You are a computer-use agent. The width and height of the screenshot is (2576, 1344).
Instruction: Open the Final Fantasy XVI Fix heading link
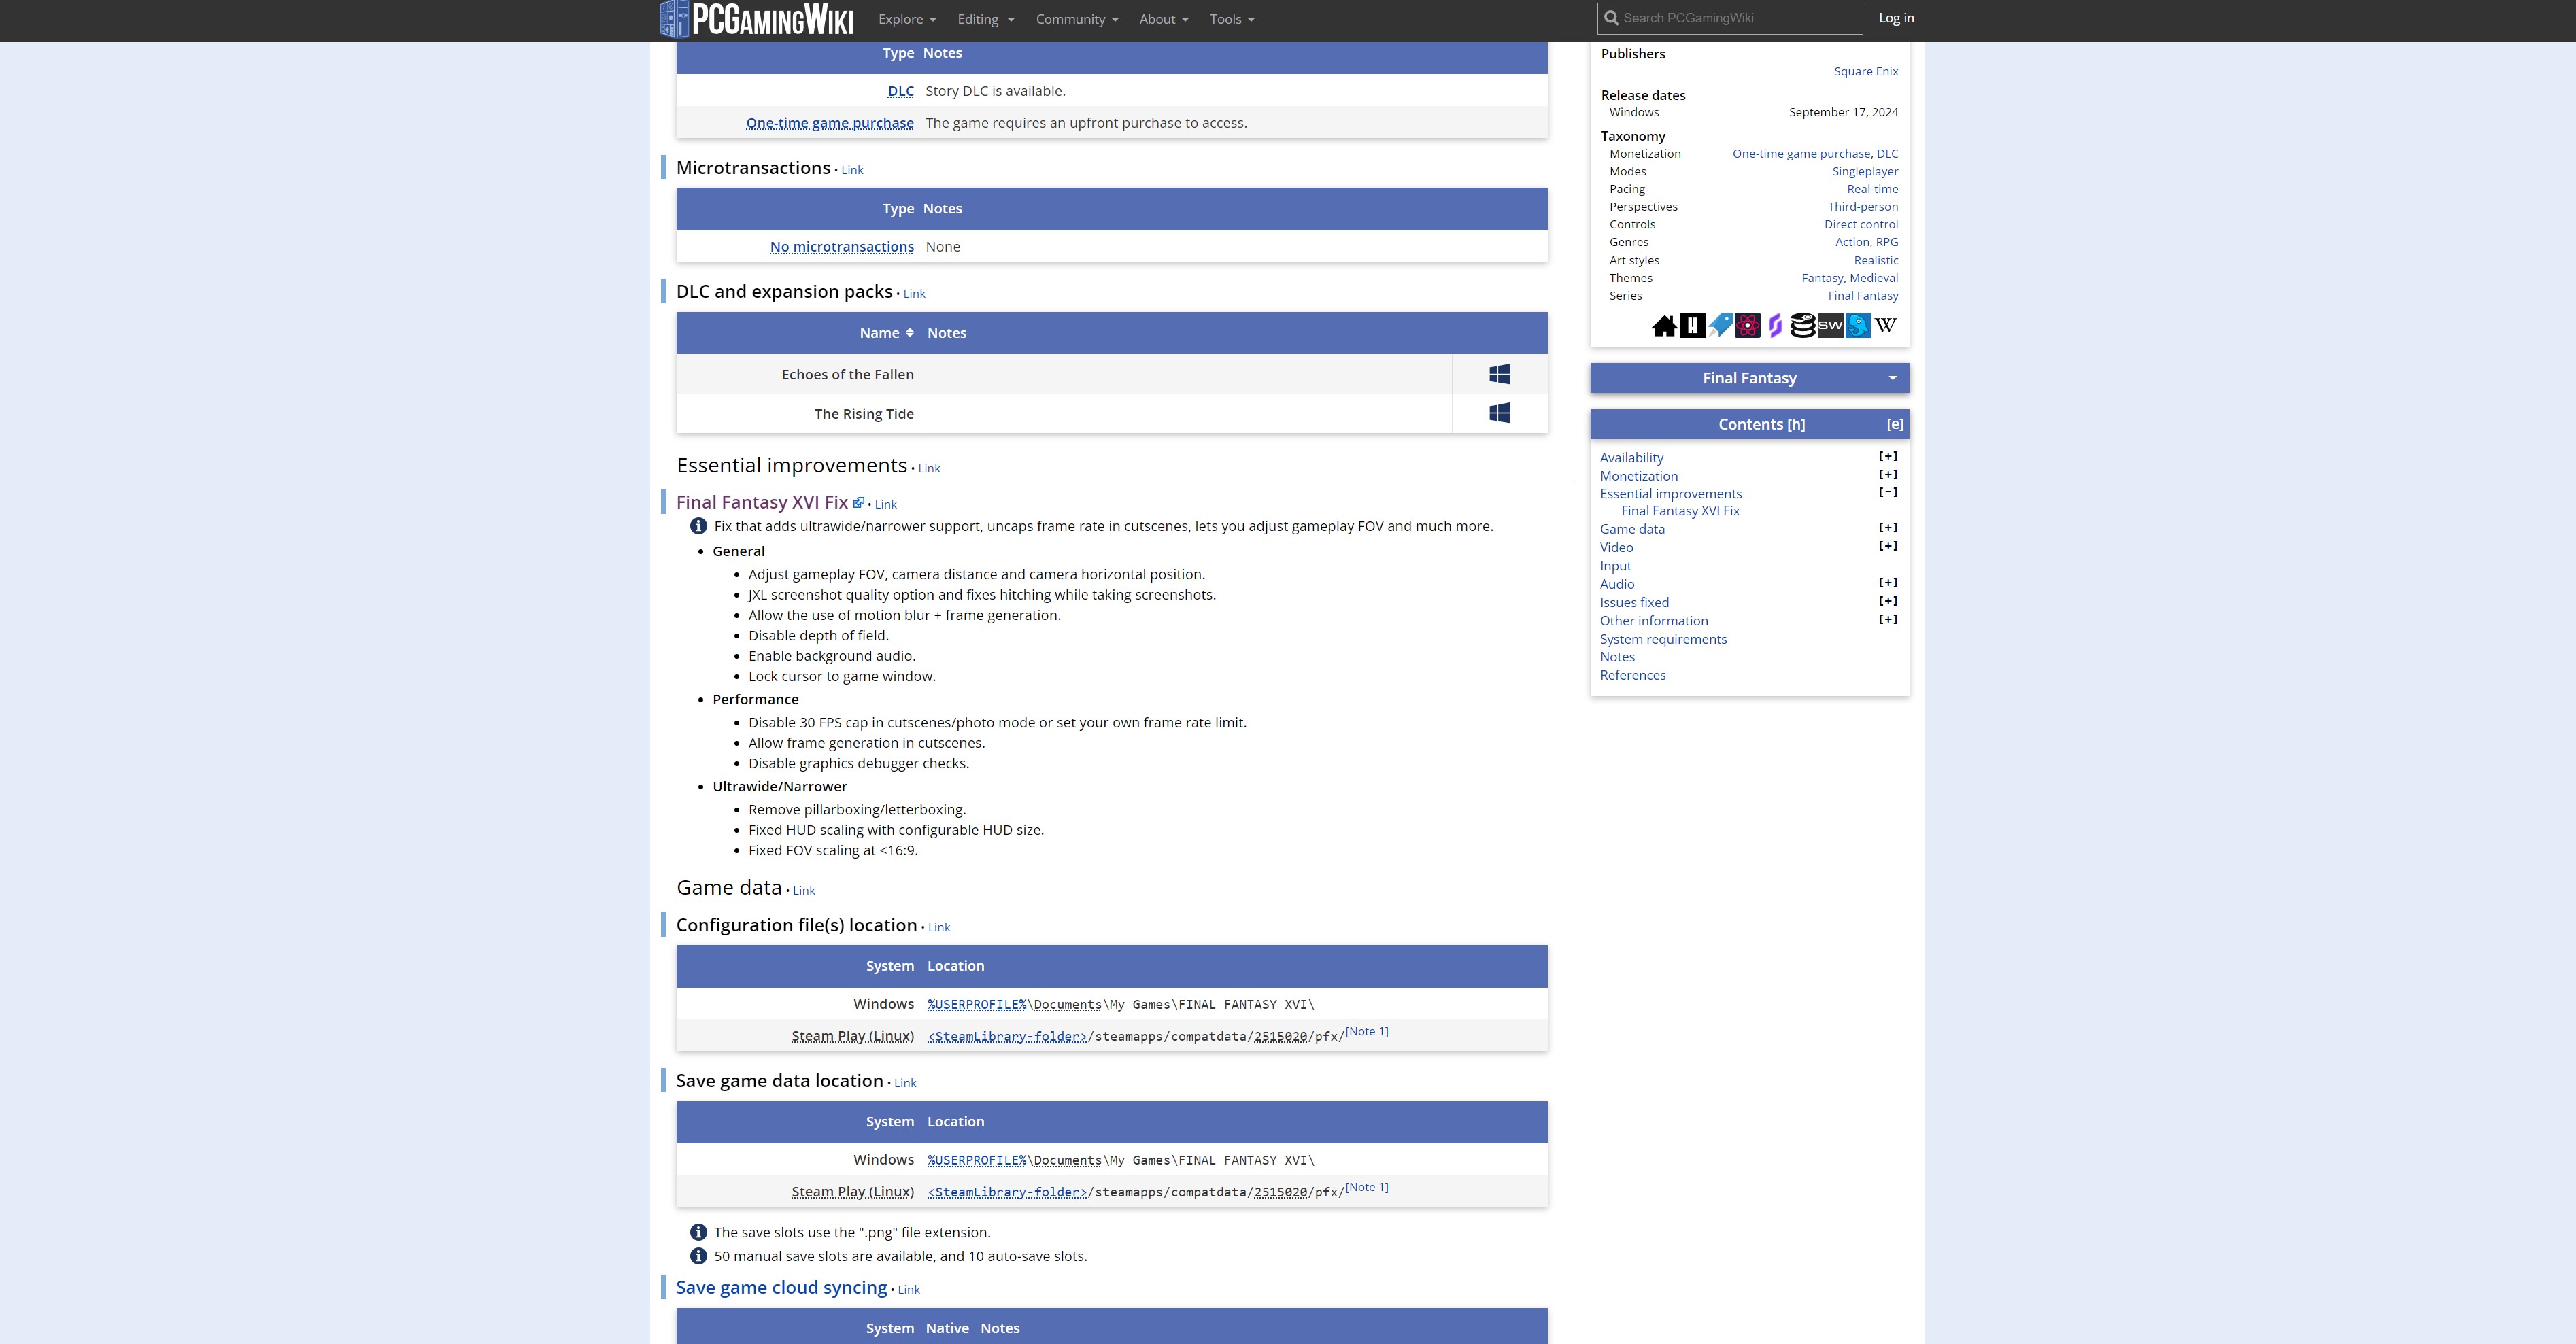coord(762,502)
